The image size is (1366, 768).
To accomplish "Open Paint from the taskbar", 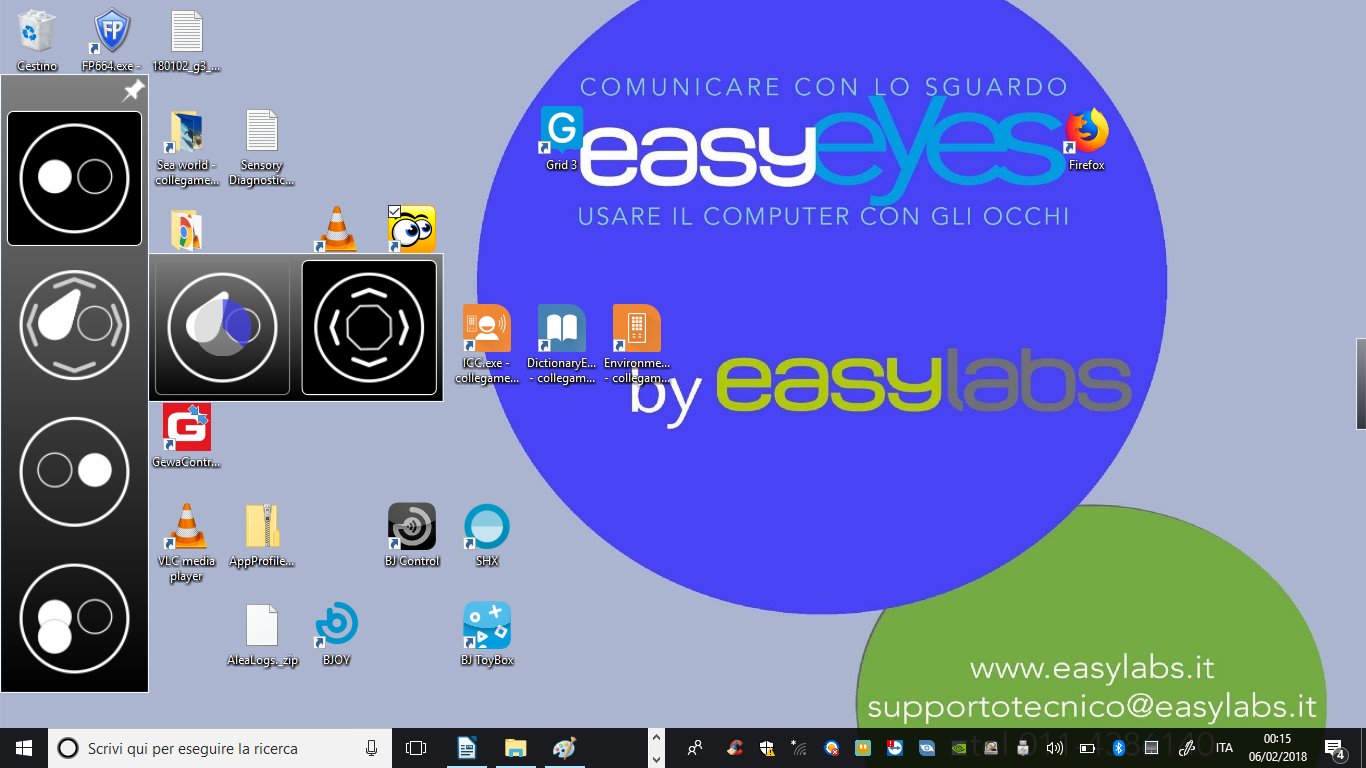I will (564, 748).
